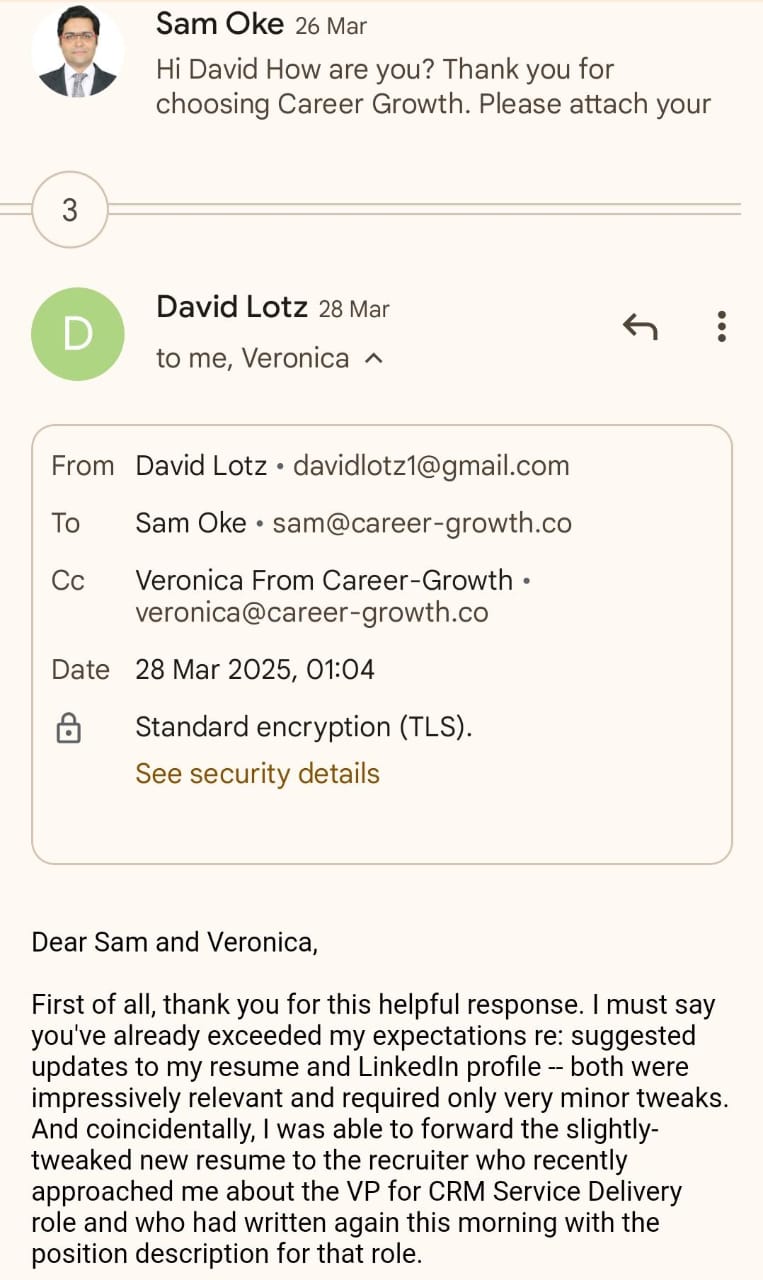Tap the Dear Sam and Veronica greeting
The height and width of the screenshot is (1280, 763).
(x=175, y=942)
